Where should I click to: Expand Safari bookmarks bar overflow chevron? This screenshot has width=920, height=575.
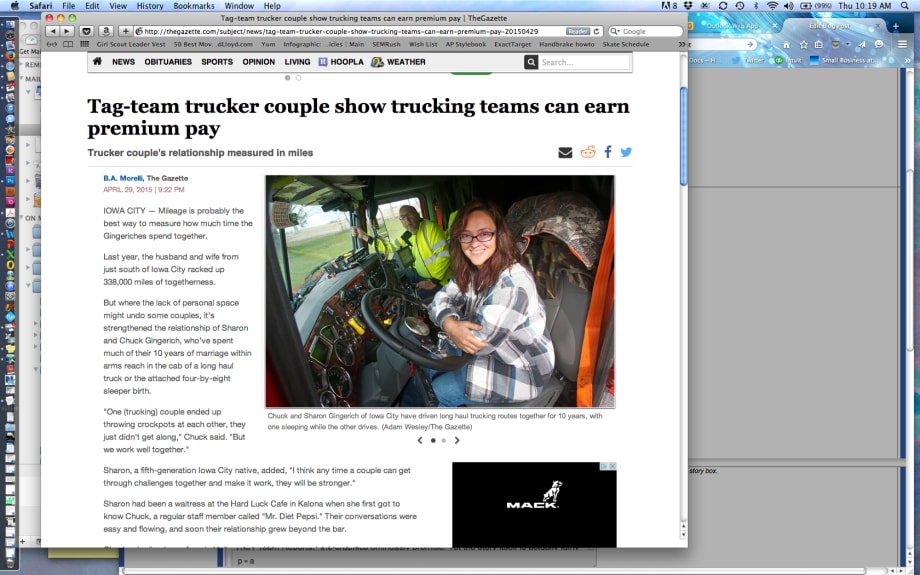point(681,44)
